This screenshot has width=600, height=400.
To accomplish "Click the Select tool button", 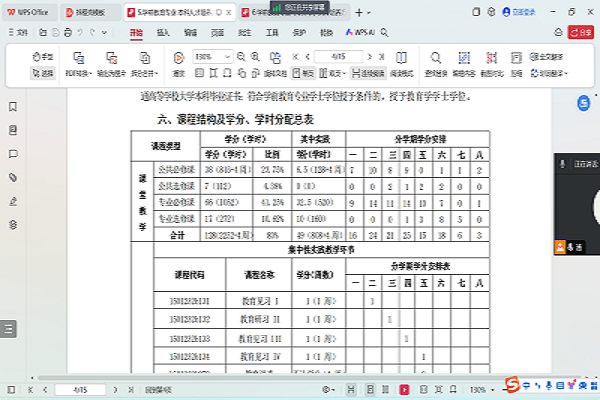I will pyautogui.click(x=42, y=73).
